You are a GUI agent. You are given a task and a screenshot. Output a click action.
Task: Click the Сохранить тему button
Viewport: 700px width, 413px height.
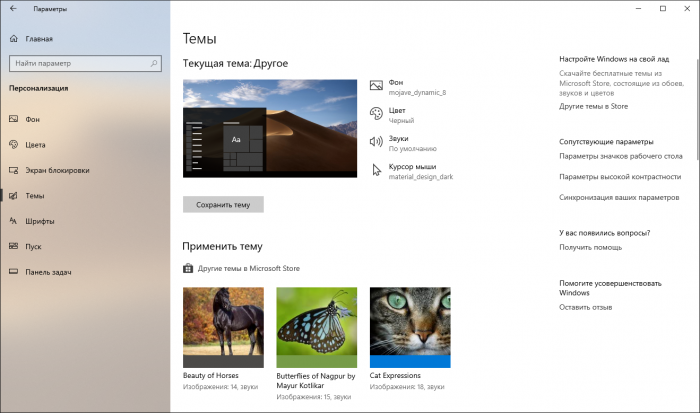click(x=223, y=204)
